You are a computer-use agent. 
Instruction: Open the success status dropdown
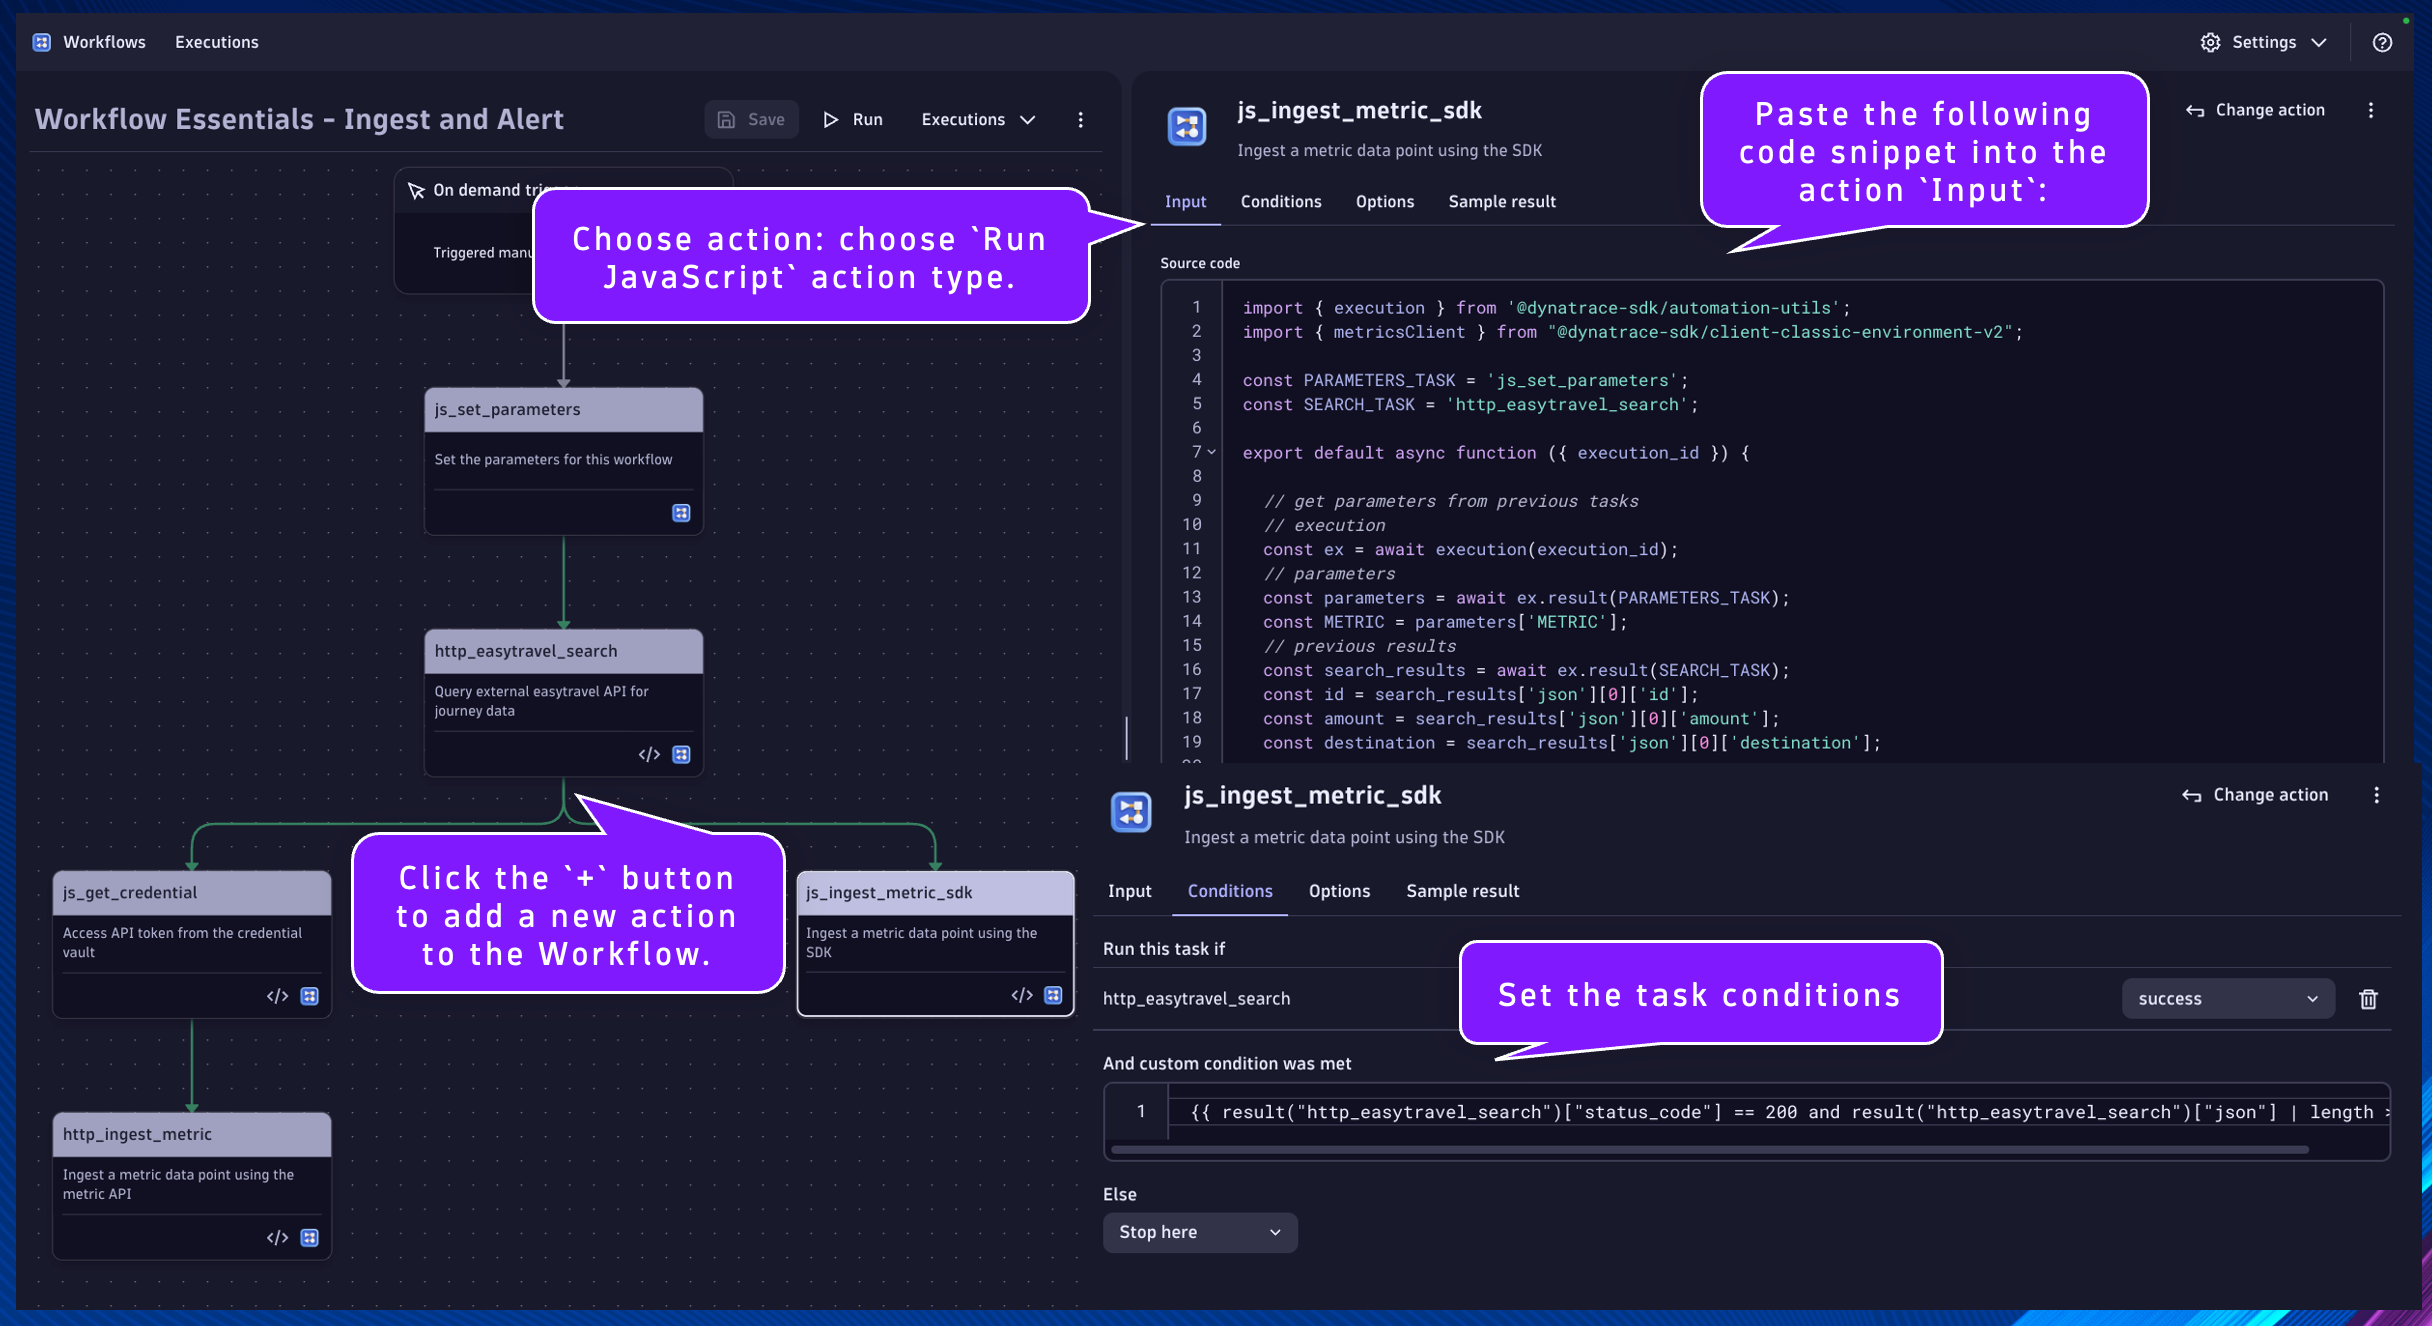click(2228, 999)
